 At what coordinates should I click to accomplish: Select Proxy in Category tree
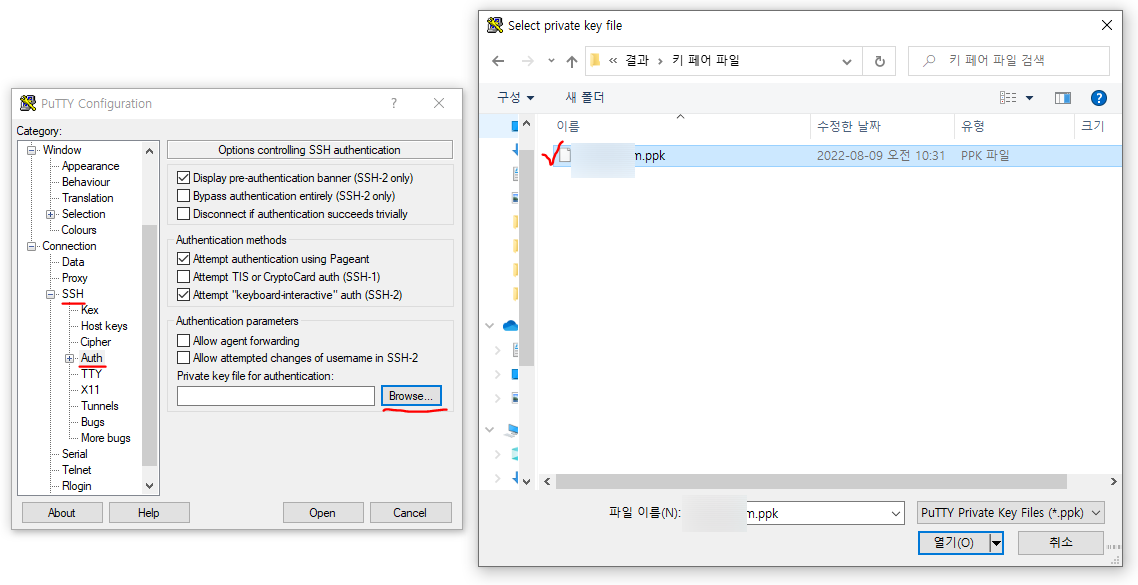click(75, 278)
